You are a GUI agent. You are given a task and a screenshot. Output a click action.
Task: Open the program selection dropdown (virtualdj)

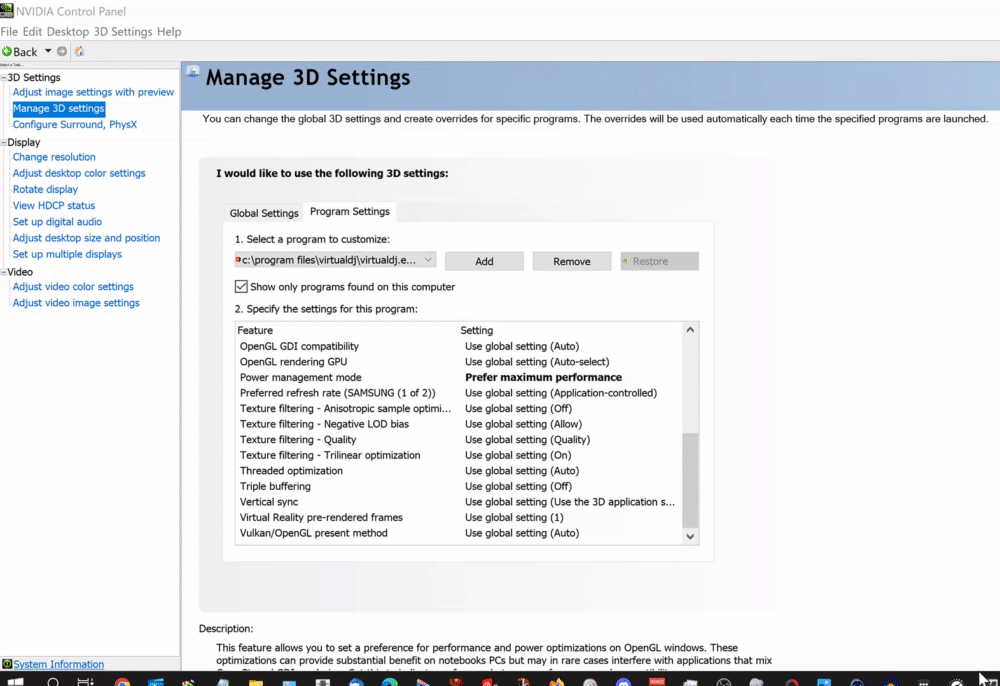[x=335, y=260]
